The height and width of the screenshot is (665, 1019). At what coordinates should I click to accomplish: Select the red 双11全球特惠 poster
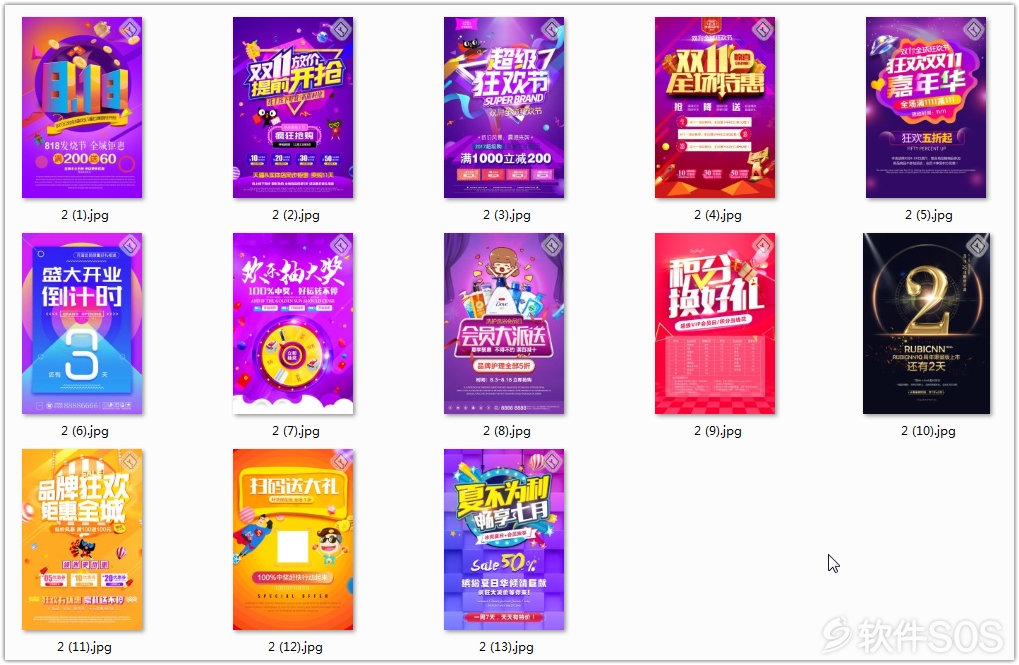click(715, 107)
